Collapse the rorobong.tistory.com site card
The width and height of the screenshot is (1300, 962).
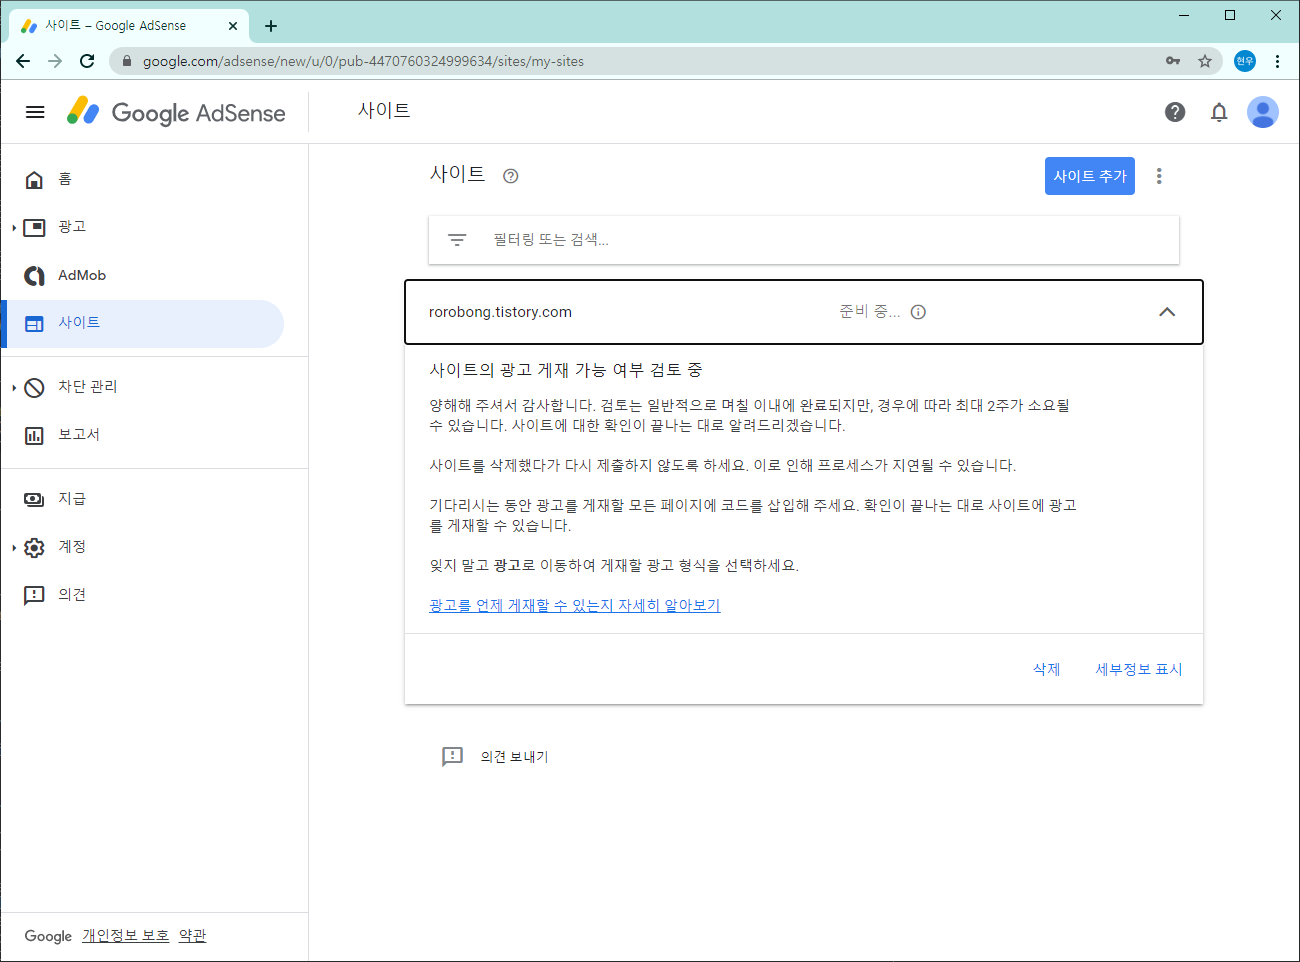pos(1166,312)
